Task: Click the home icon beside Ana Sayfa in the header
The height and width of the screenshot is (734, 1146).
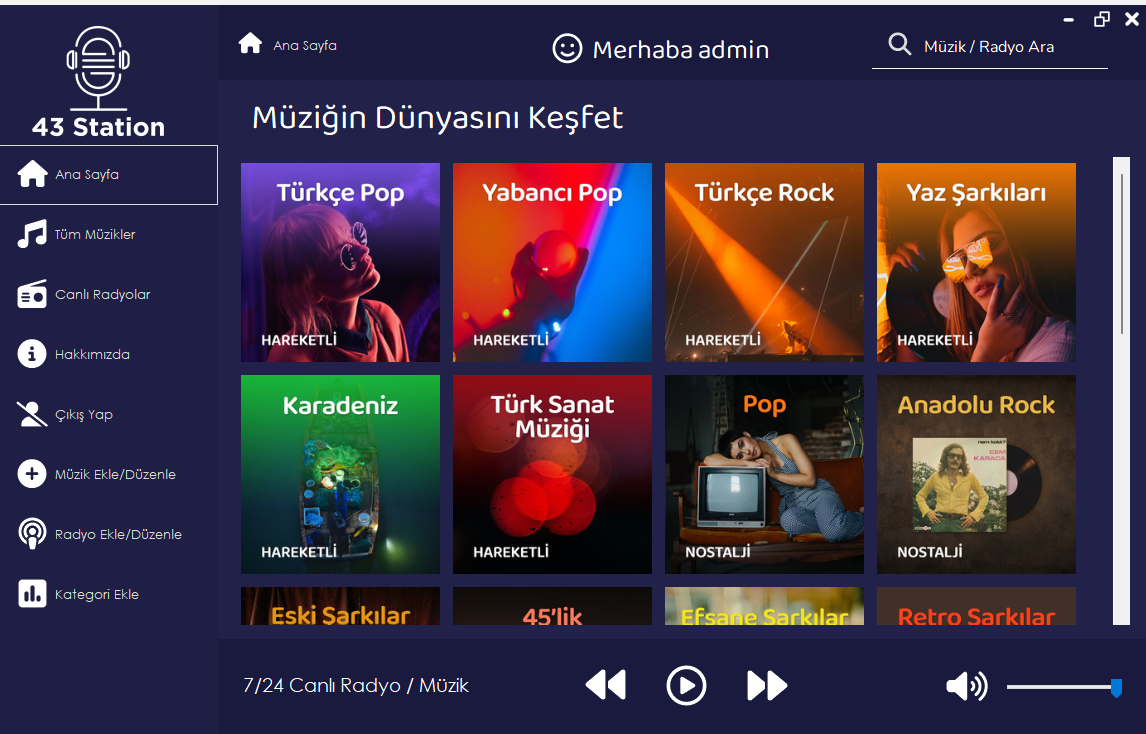Action: (250, 43)
